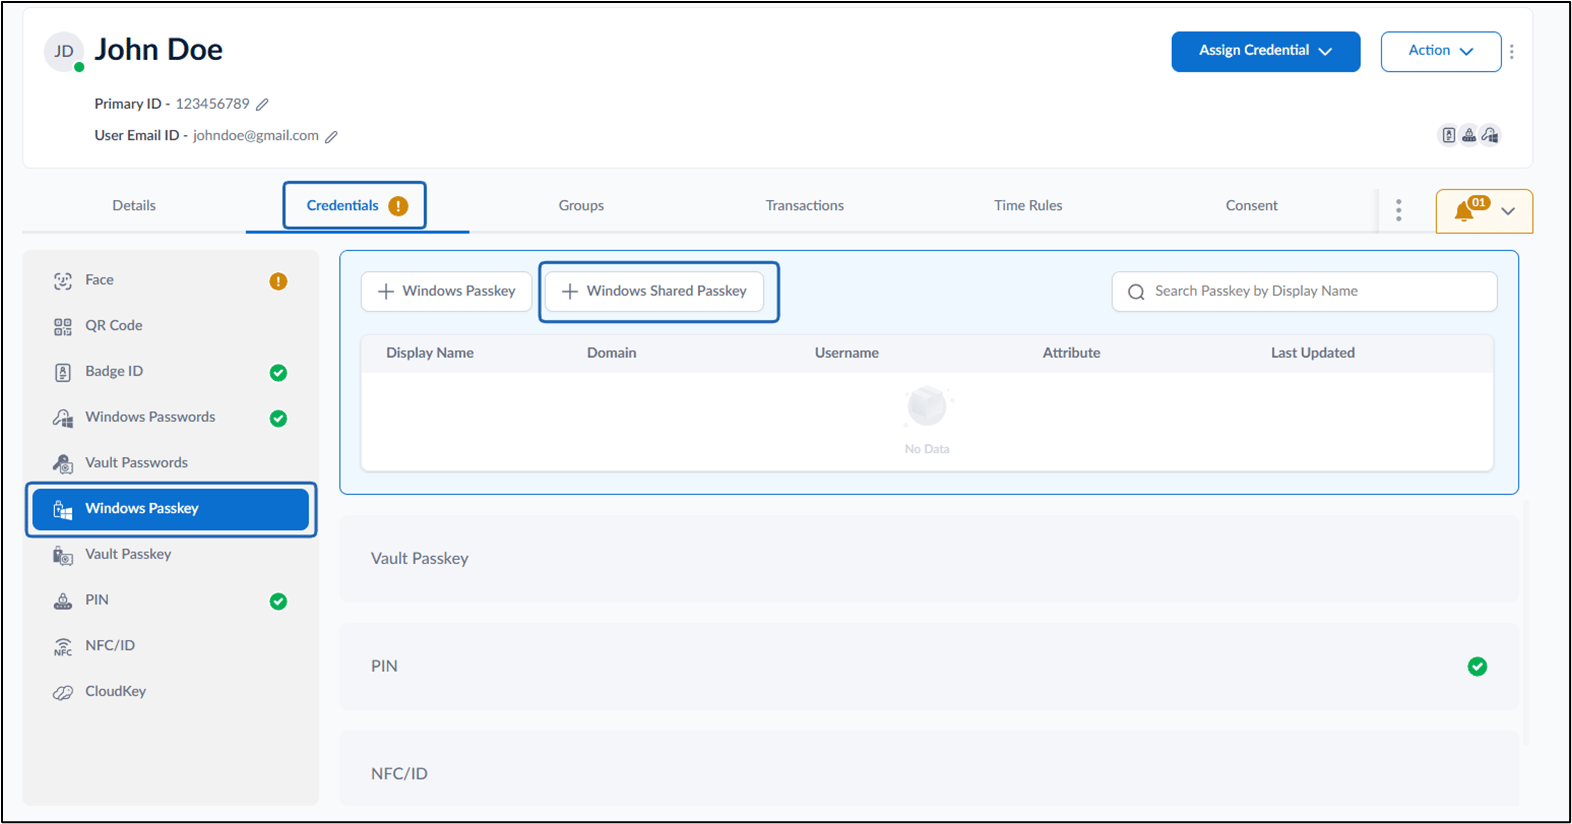Switch to the Consent tab
Screen dimensions: 1572x824
pos(1251,206)
